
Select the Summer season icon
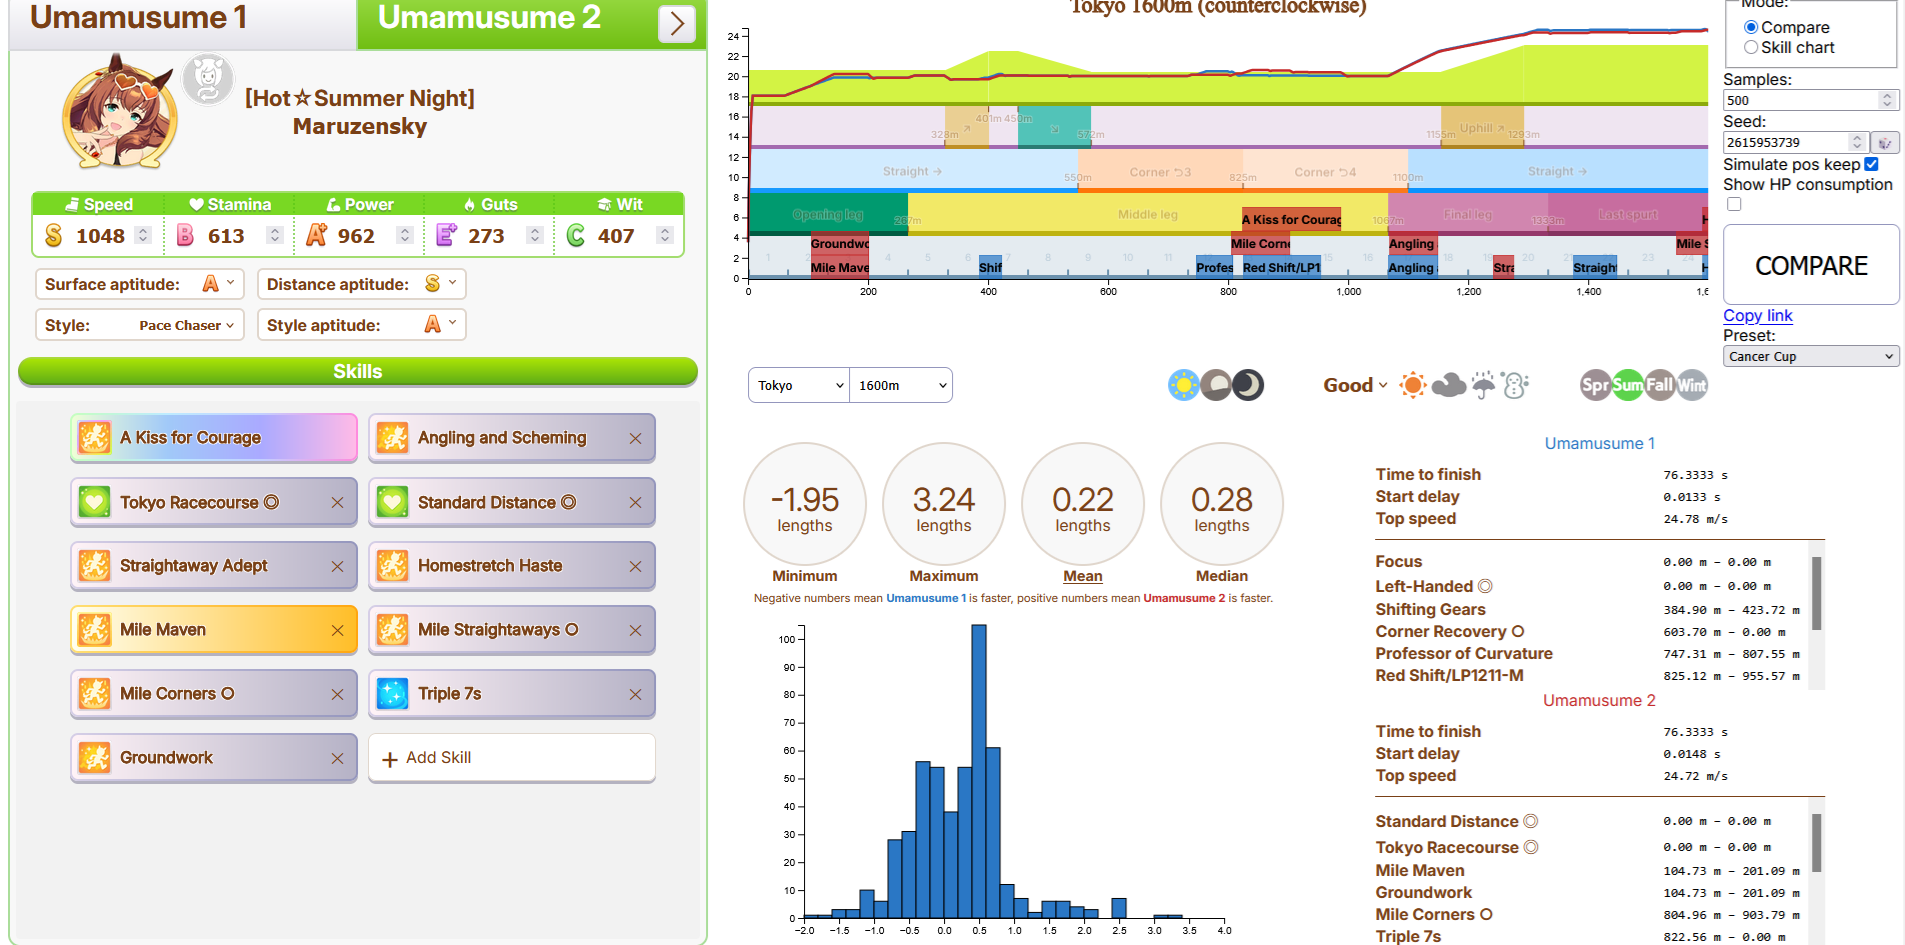click(1628, 385)
